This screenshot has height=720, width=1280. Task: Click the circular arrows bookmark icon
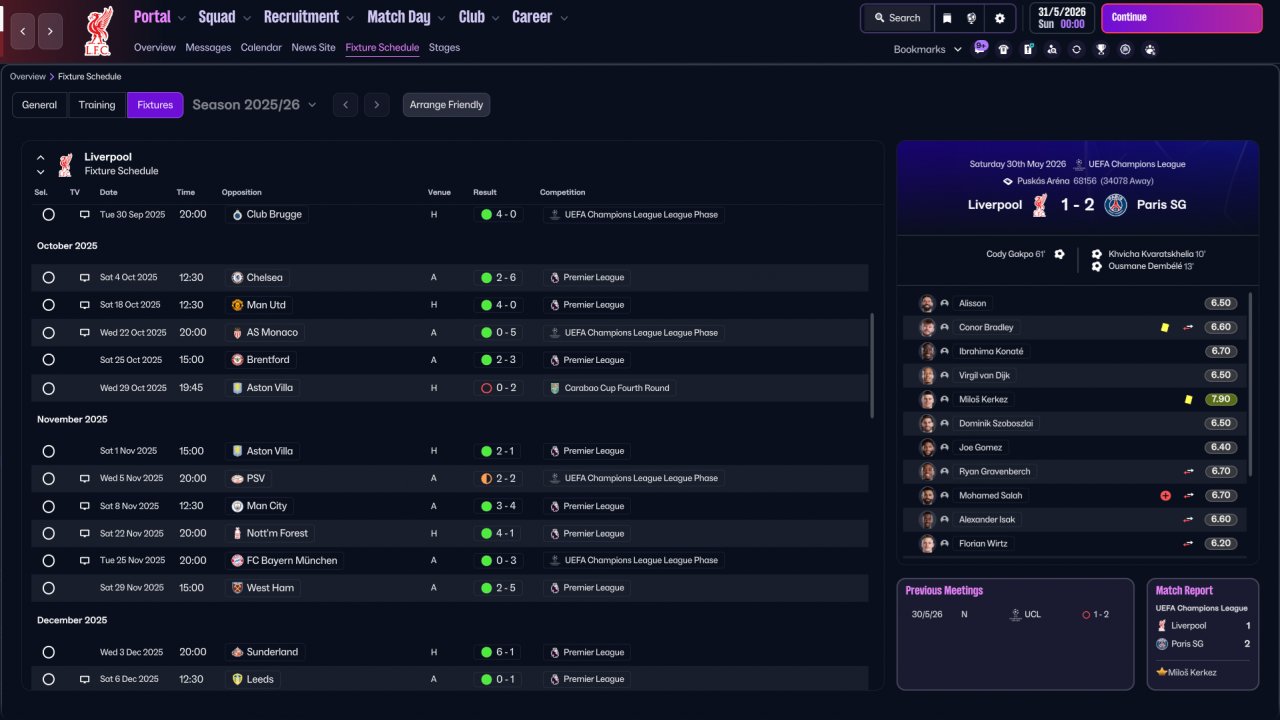click(x=1076, y=49)
